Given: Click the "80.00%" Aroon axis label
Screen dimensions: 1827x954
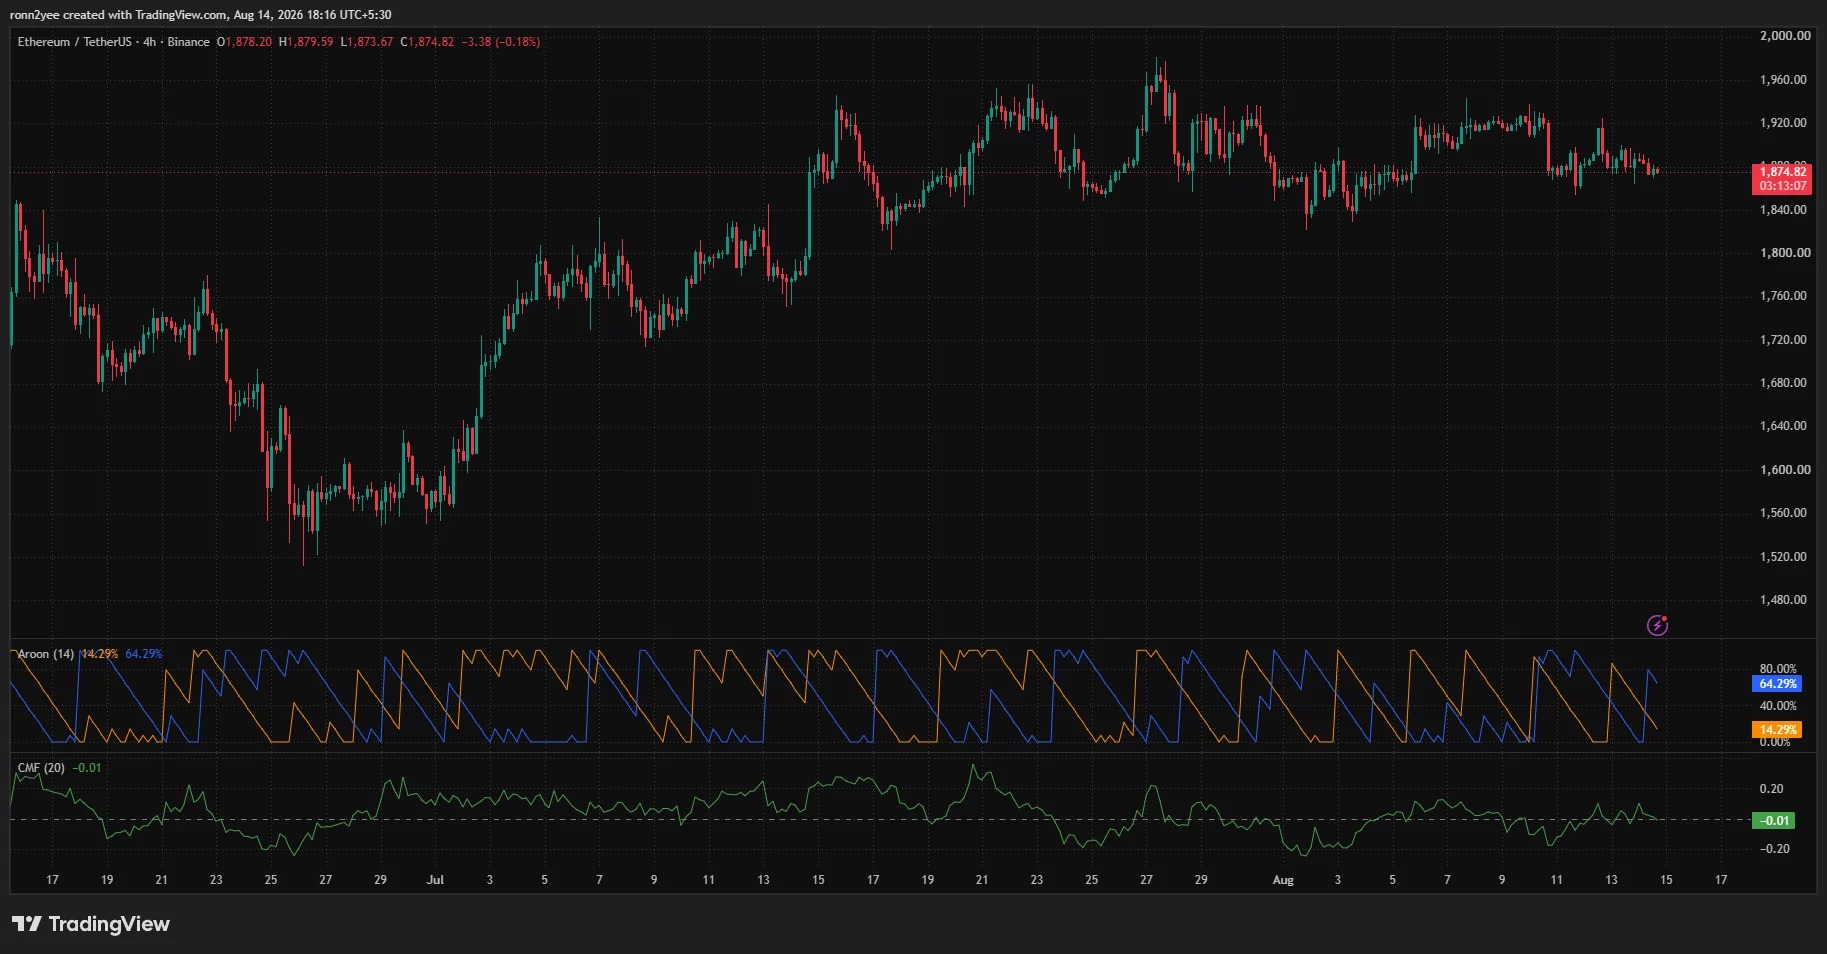Looking at the screenshot, I should pyautogui.click(x=1778, y=669).
